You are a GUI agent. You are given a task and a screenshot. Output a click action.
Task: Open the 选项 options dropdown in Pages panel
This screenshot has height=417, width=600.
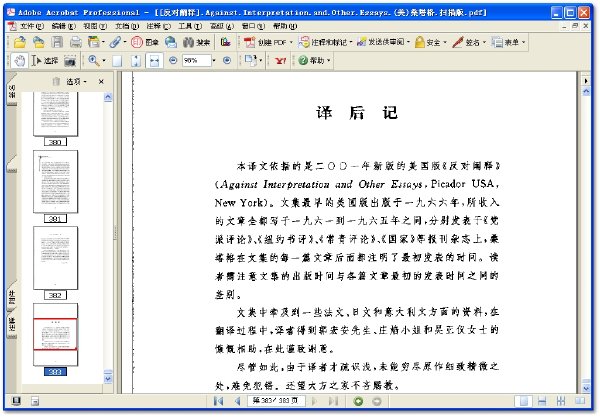(76, 81)
